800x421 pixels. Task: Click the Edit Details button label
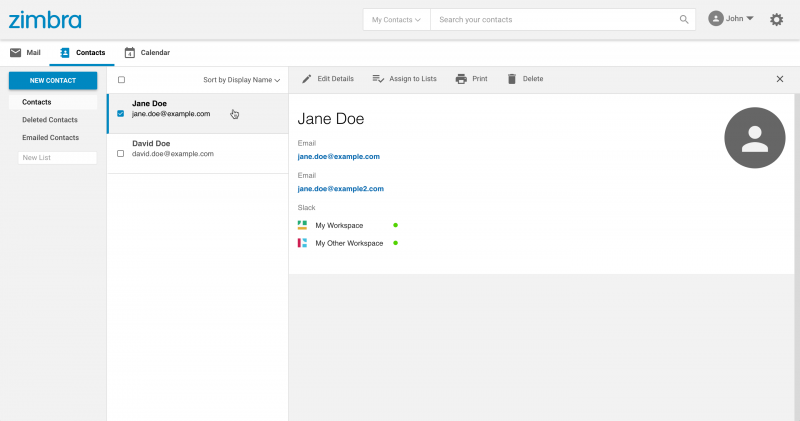coord(335,79)
